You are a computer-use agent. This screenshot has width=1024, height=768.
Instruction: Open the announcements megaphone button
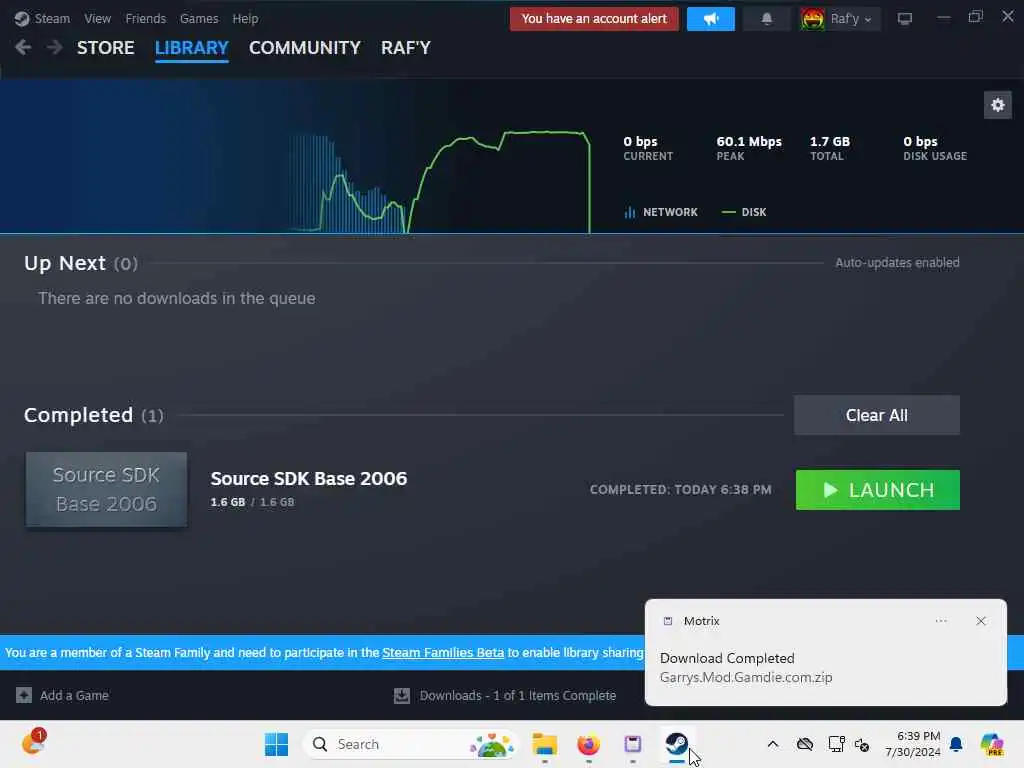(x=711, y=19)
